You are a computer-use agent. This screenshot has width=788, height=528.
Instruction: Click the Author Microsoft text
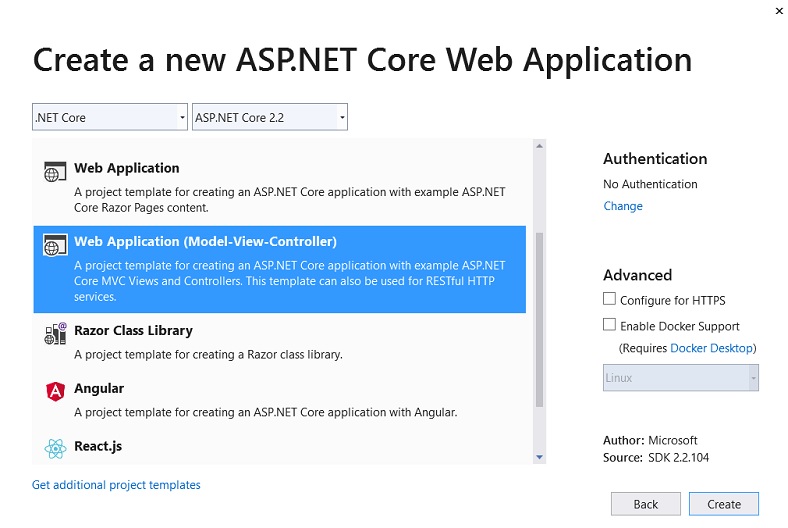(x=650, y=441)
